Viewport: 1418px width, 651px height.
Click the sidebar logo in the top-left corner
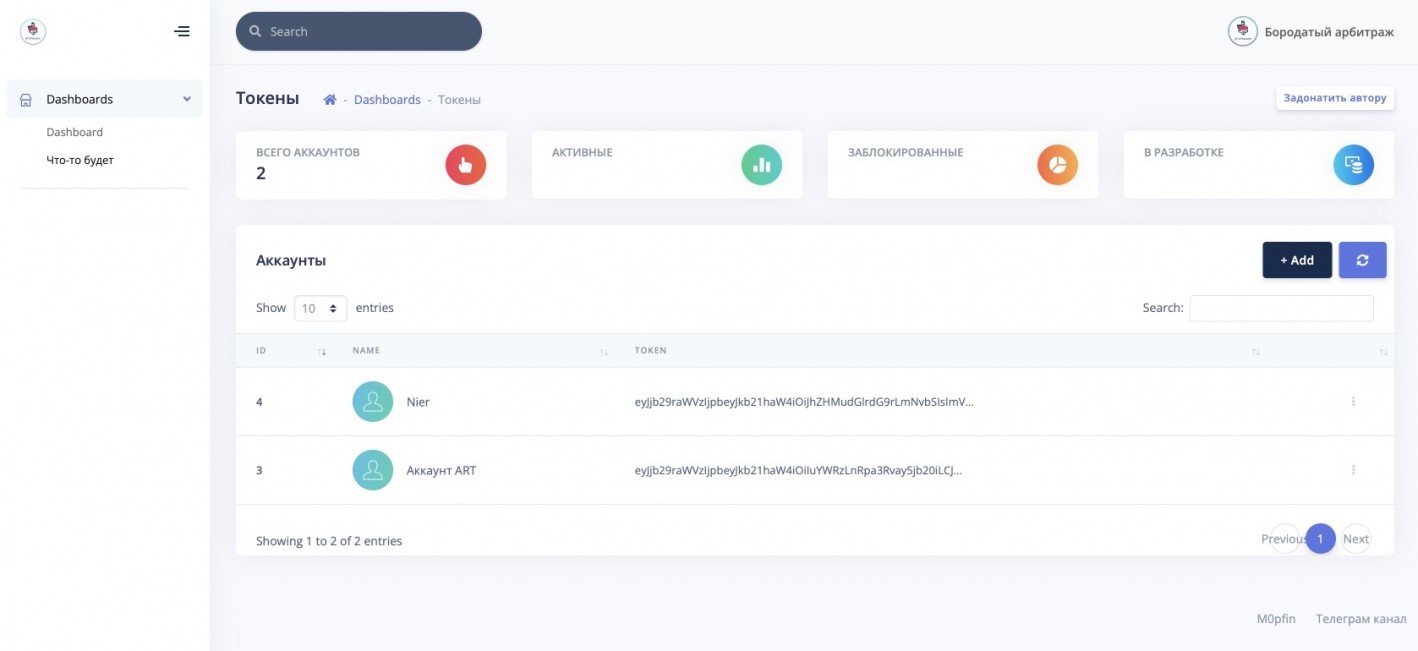tap(33, 32)
